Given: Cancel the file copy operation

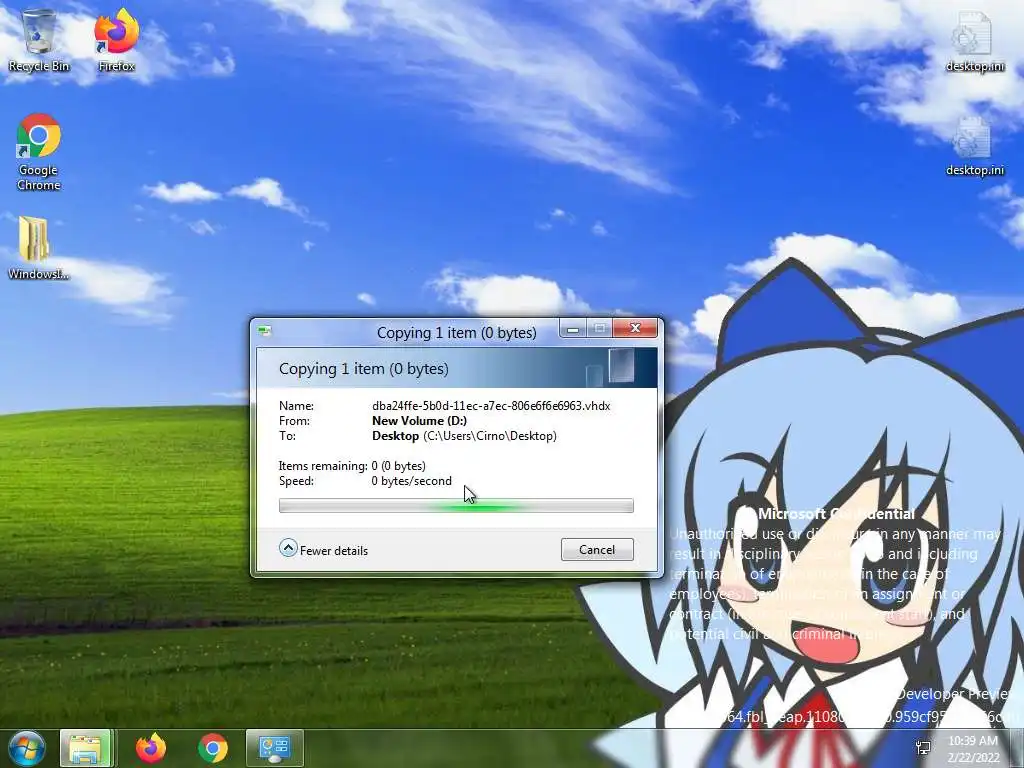Looking at the screenshot, I should pos(597,550).
